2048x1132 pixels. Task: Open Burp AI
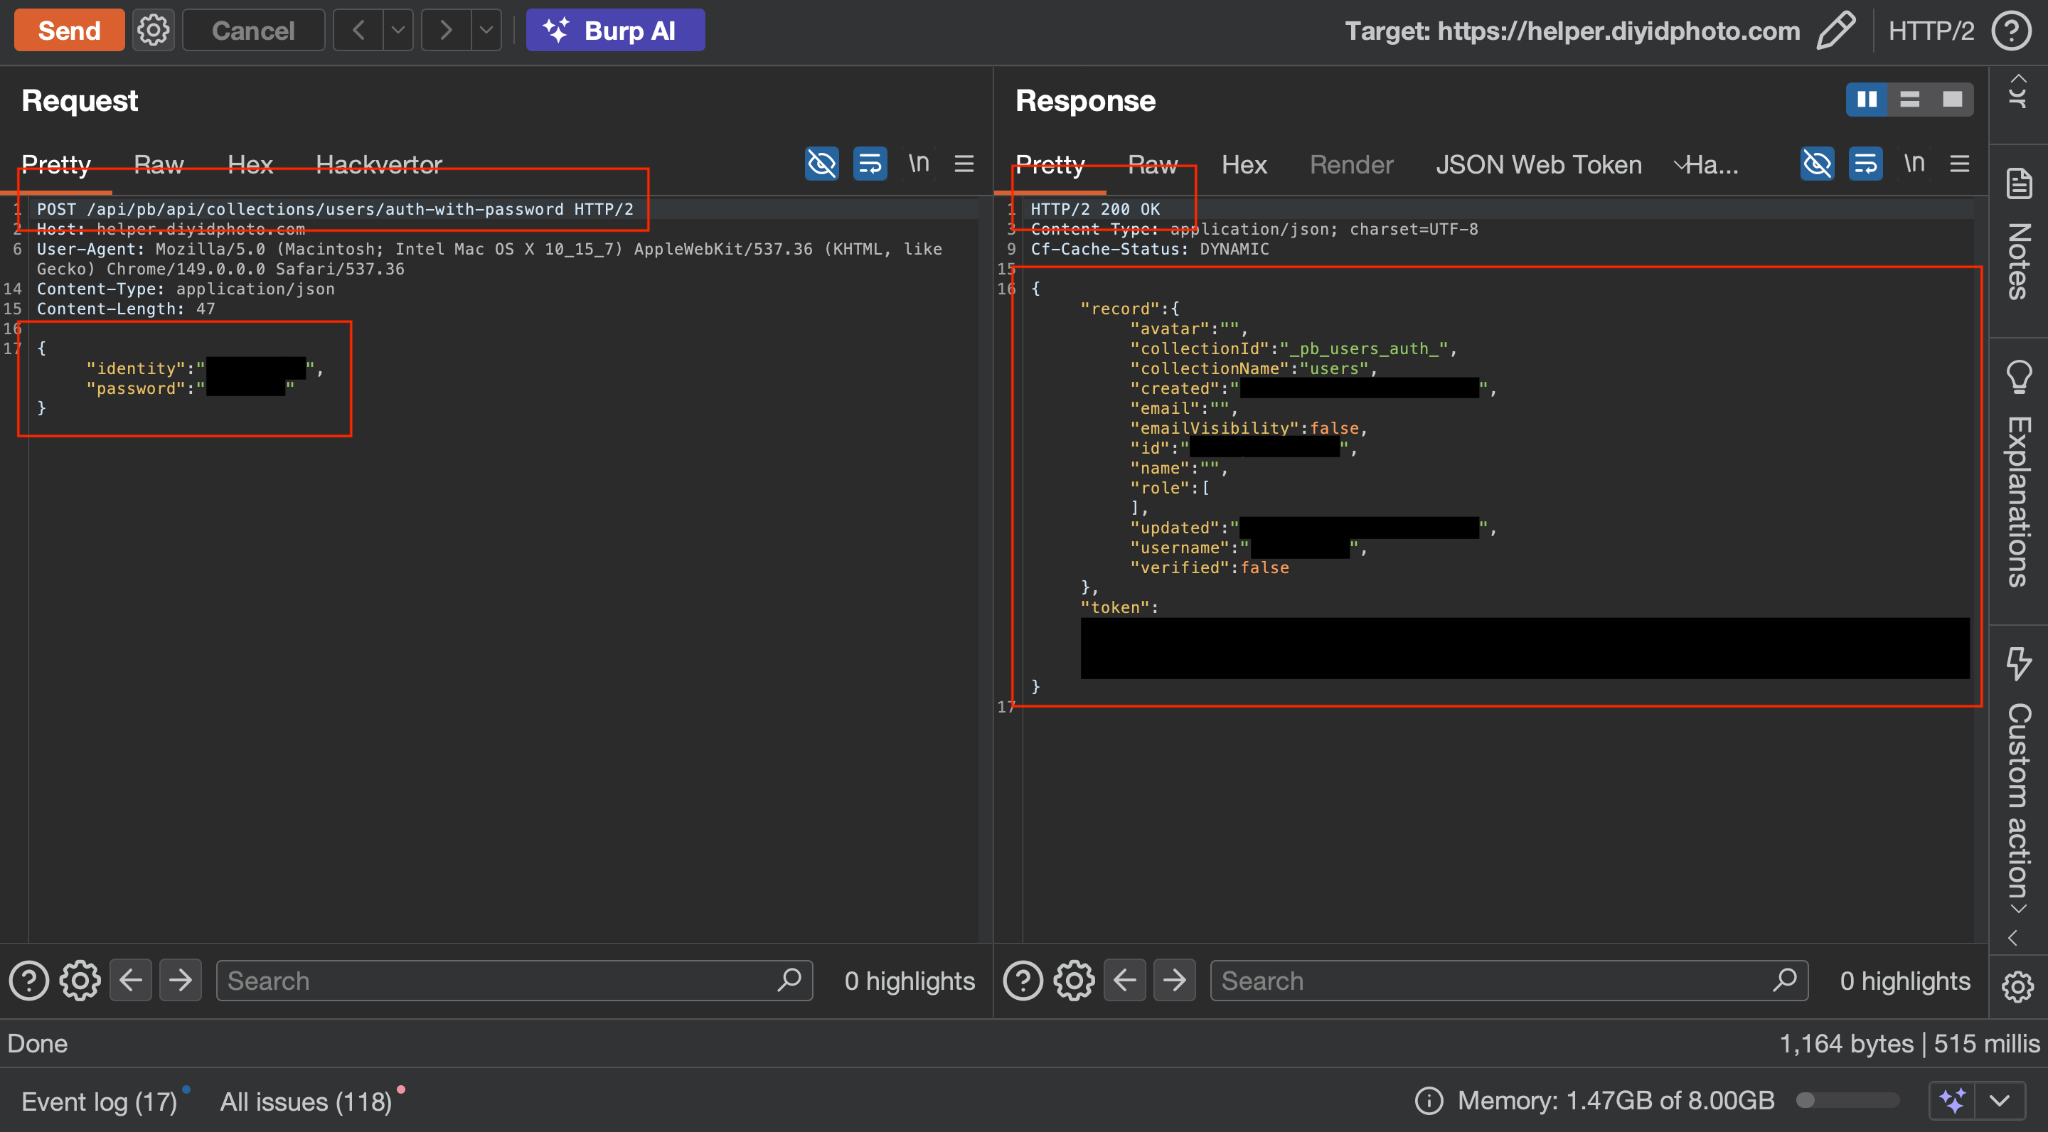click(615, 30)
